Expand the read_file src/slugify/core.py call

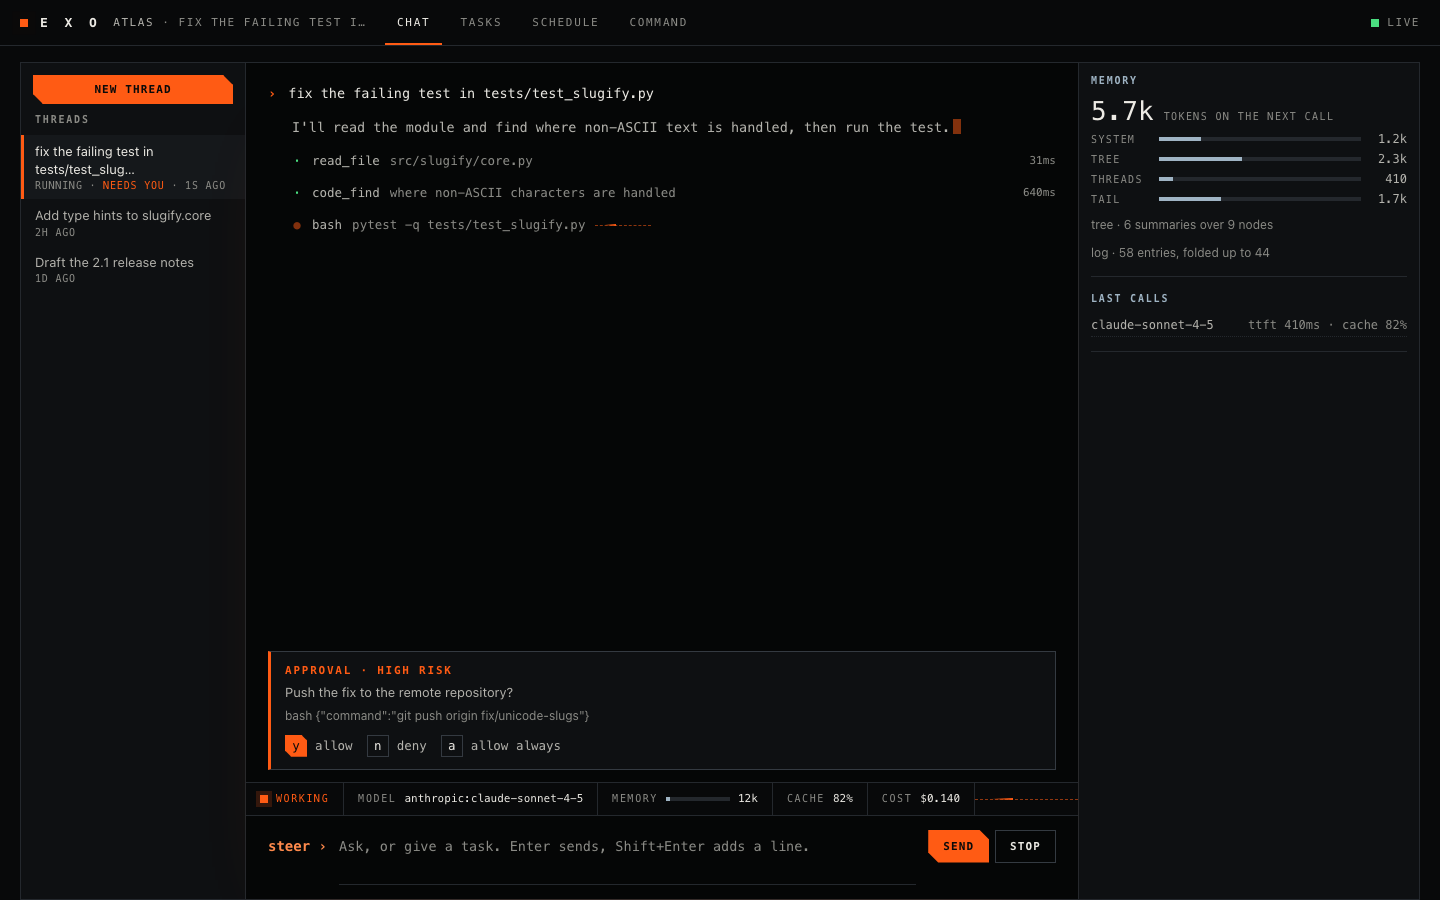pyautogui.click(x=674, y=161)
